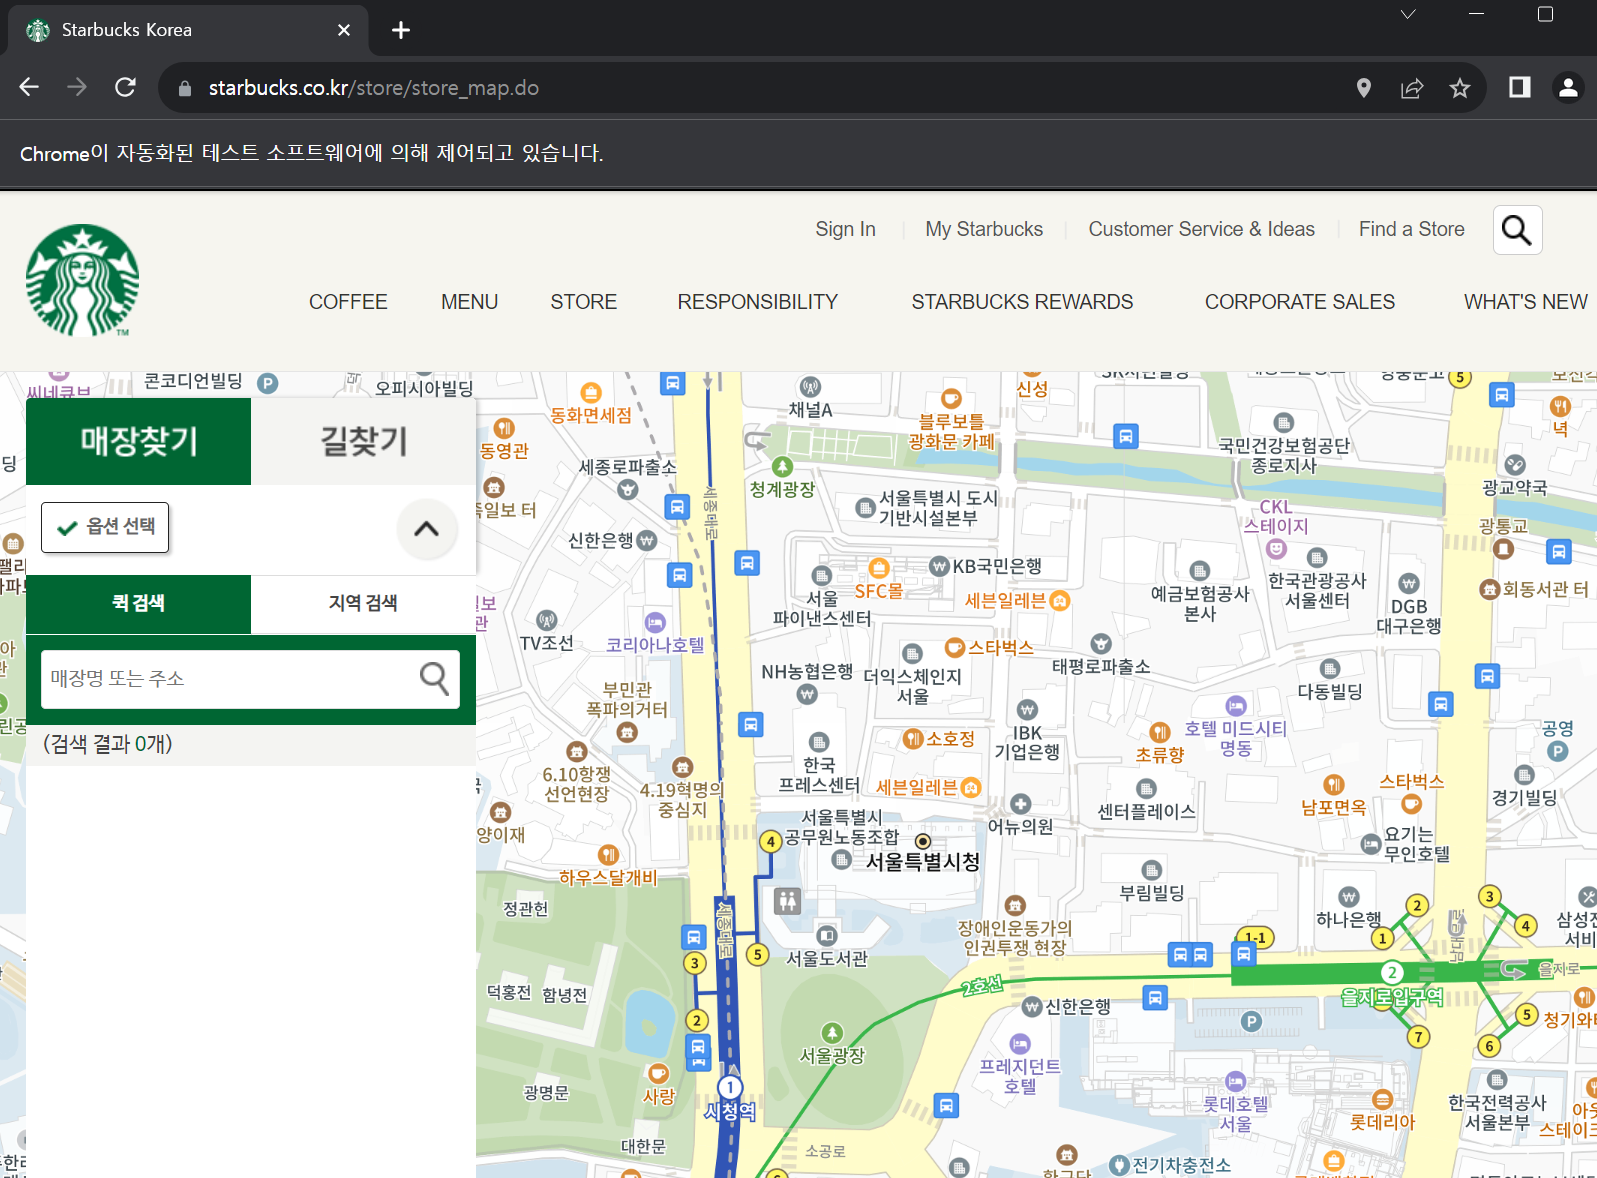Click the KB국민은행 bank marker
This screenshot has width=1597, height=1178.
click(x=939, y=566)
